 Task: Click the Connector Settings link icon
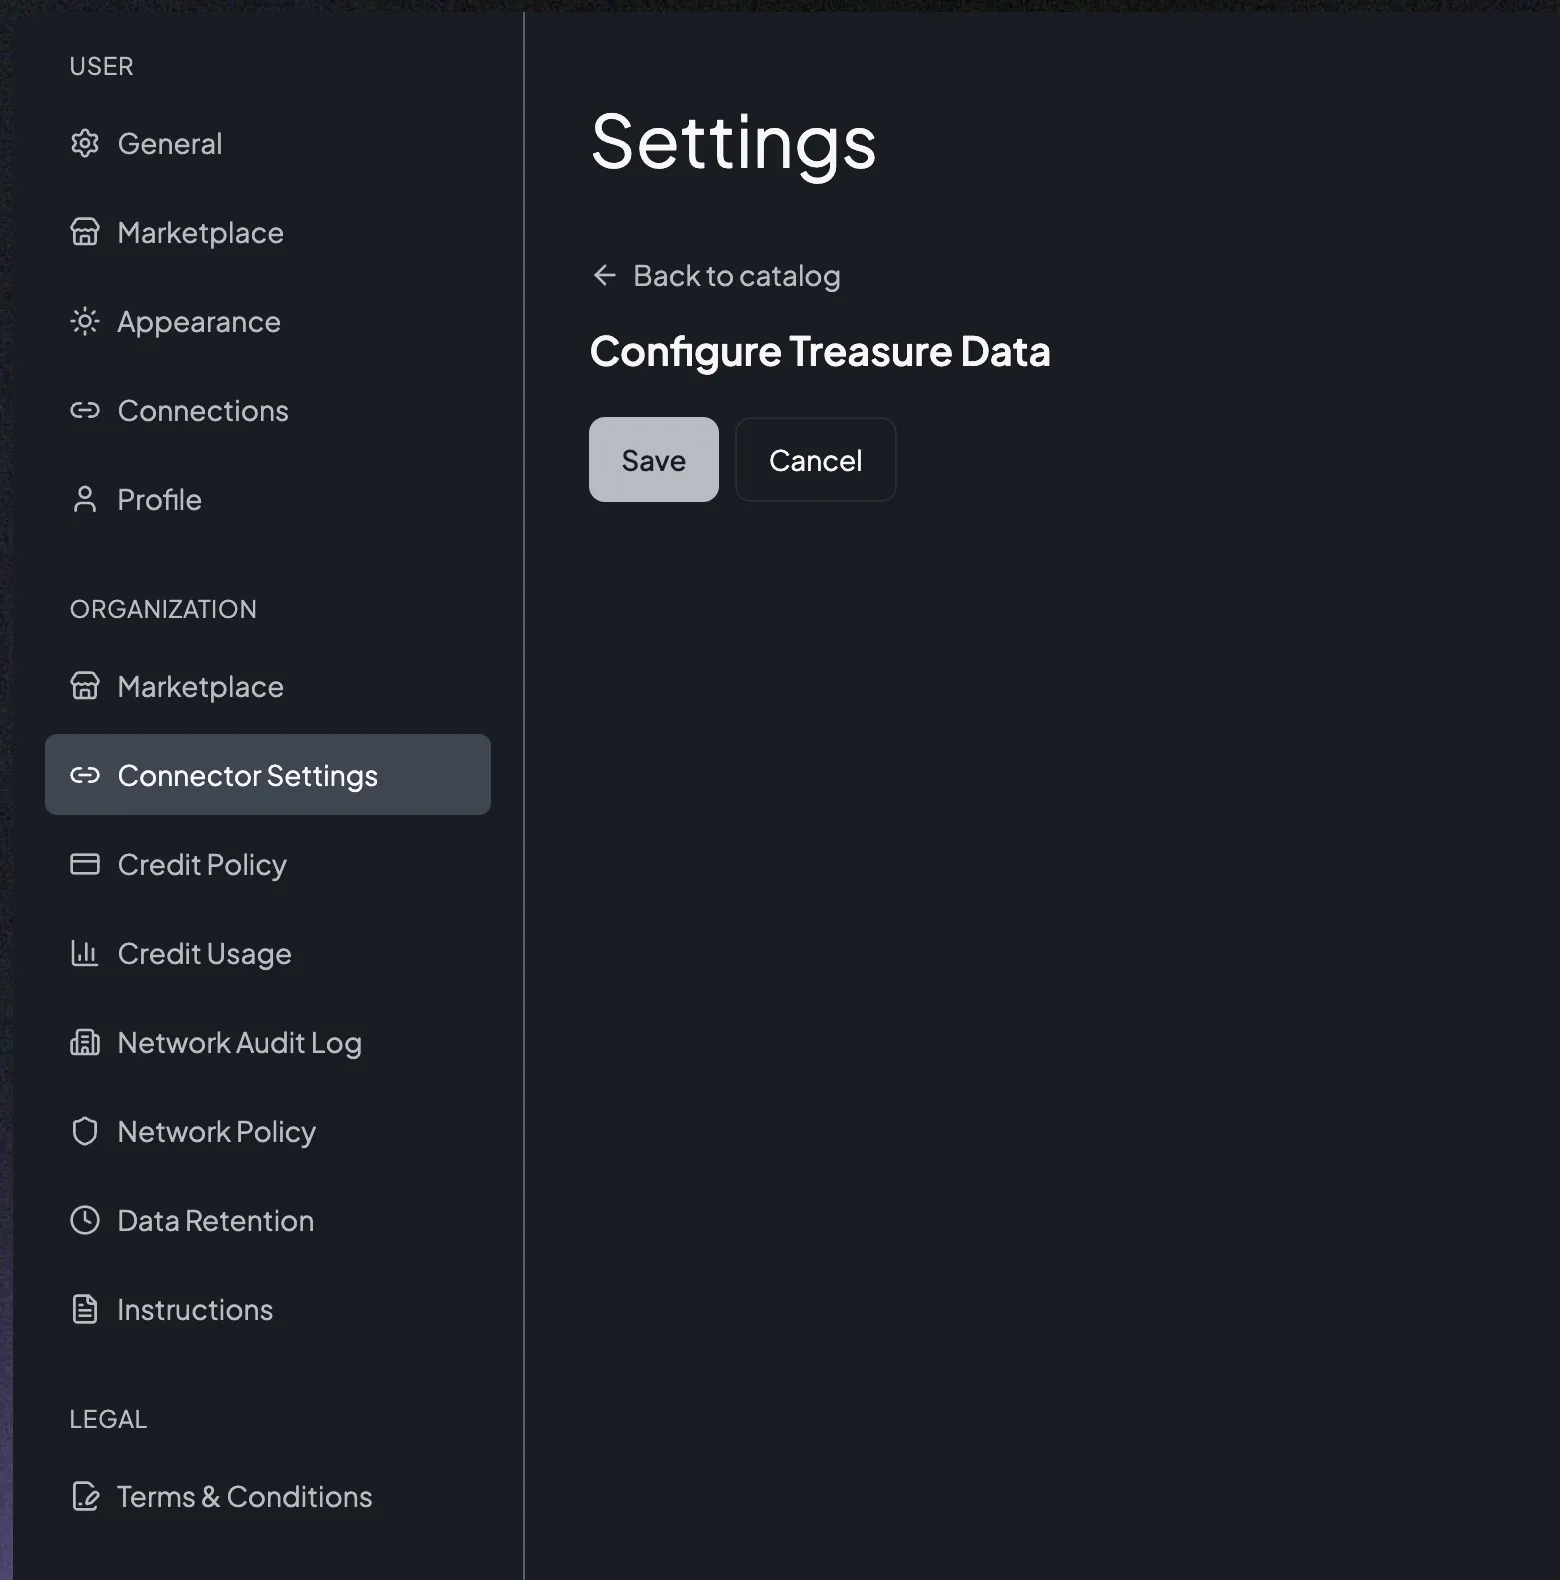85,776
